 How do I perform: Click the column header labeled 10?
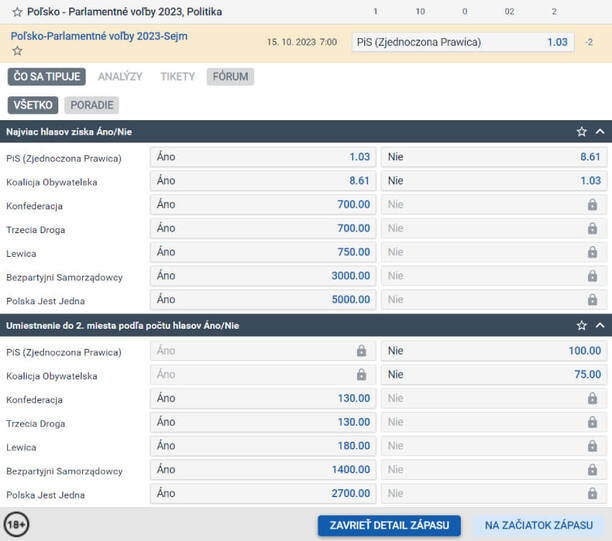click(x=420, y=12)
